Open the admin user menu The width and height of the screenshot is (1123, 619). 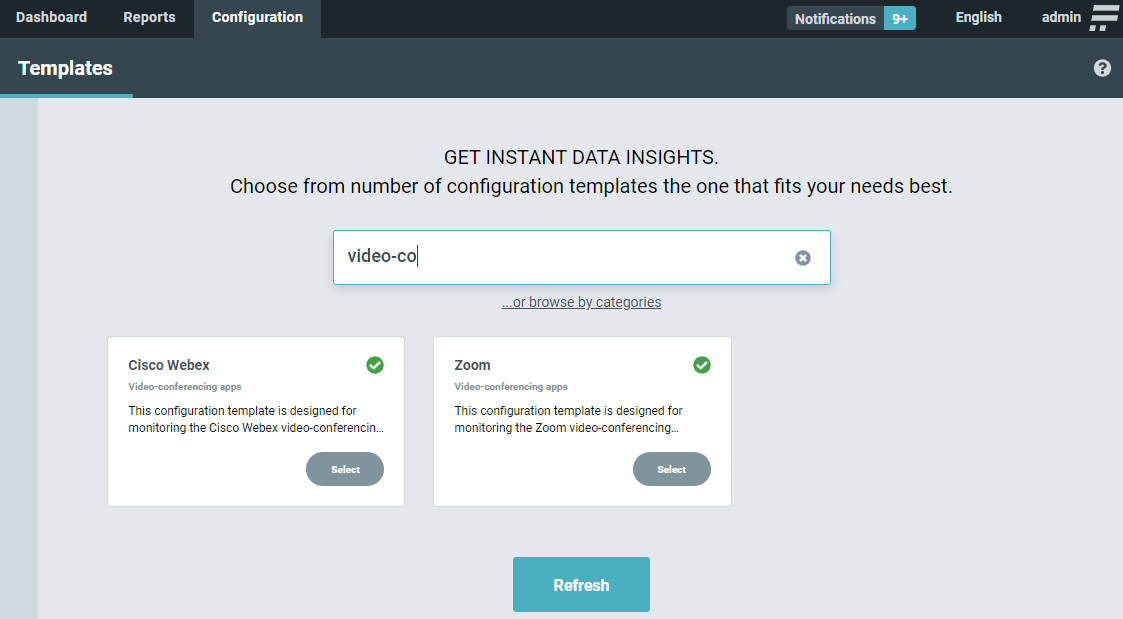1061,17
